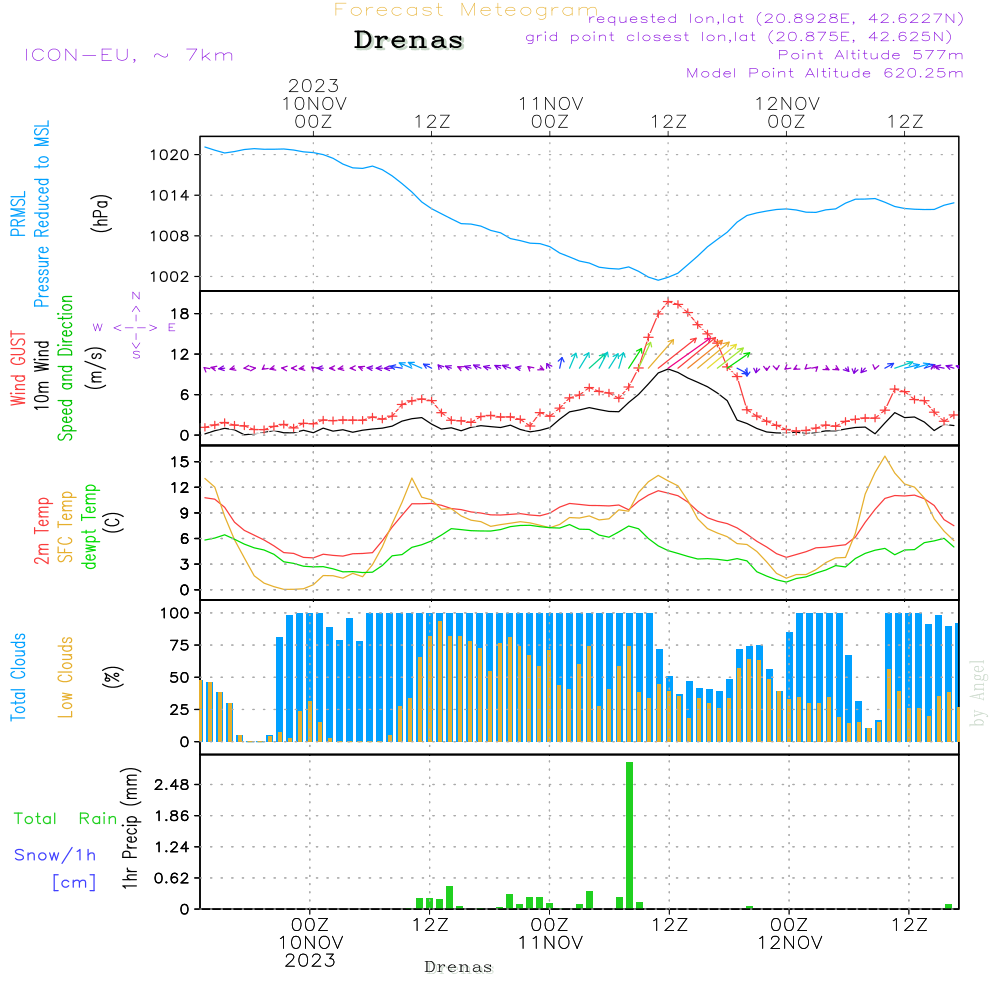The width and height of the screenshot is (1000, 1000).
Task: Click the '11NOV' date label above the chart
Action: click(x=550, y=104)
